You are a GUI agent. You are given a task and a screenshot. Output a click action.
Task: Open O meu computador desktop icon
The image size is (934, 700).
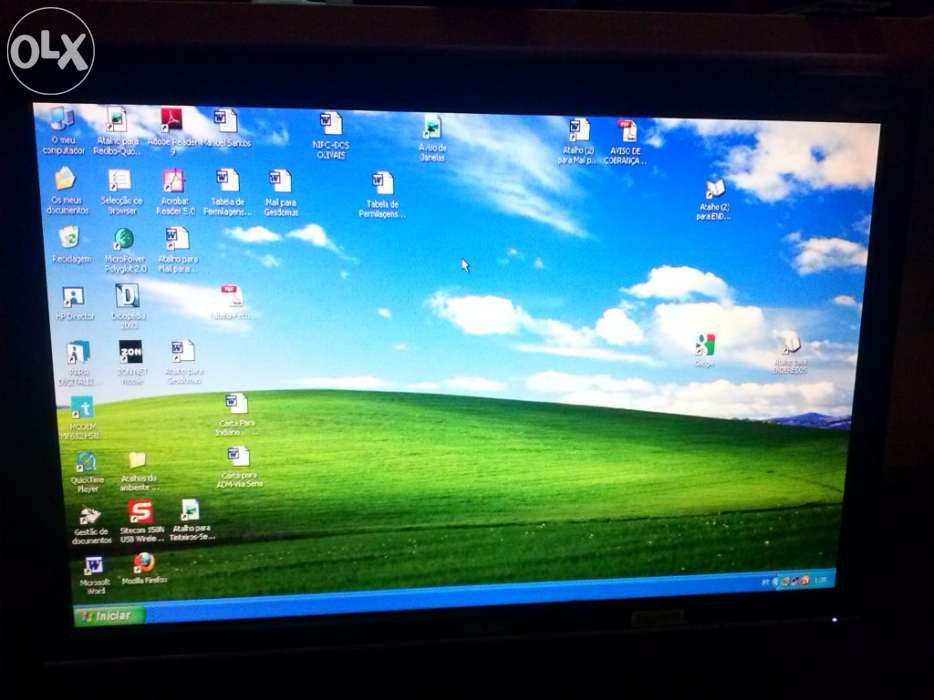pyautogui.click(x=63, y=130)
